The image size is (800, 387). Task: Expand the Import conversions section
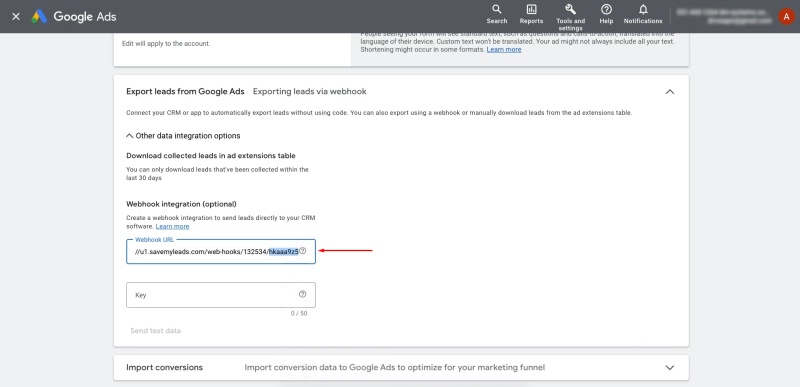tap(670, 368)
